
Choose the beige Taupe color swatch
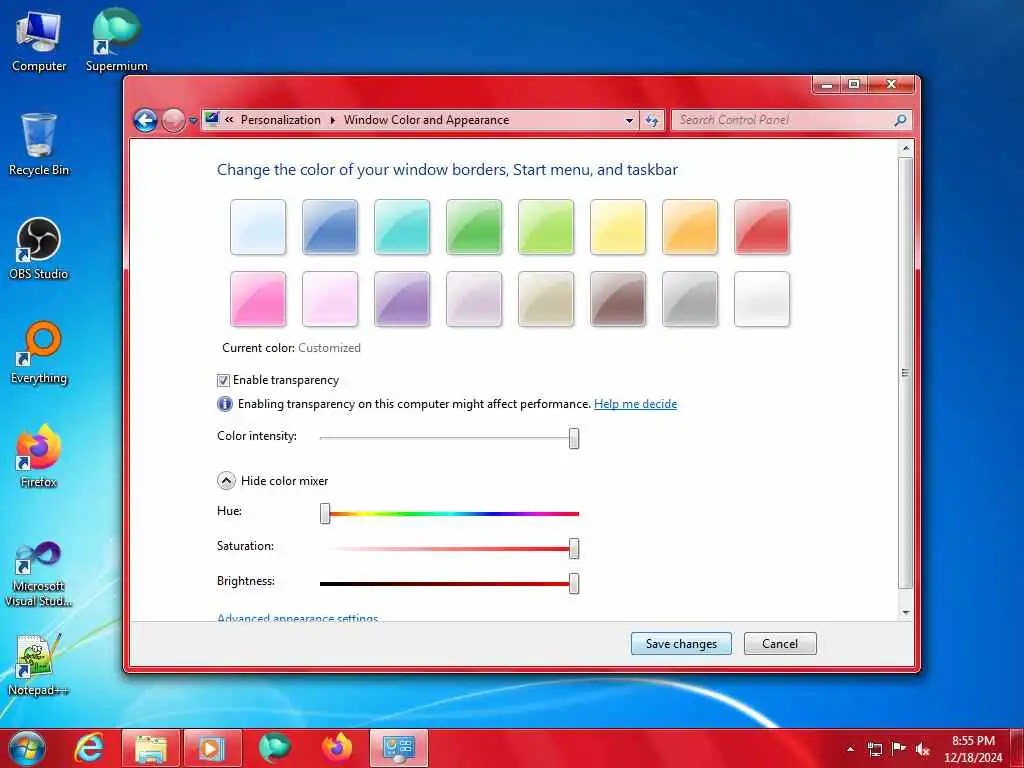(x=546, y=299)
